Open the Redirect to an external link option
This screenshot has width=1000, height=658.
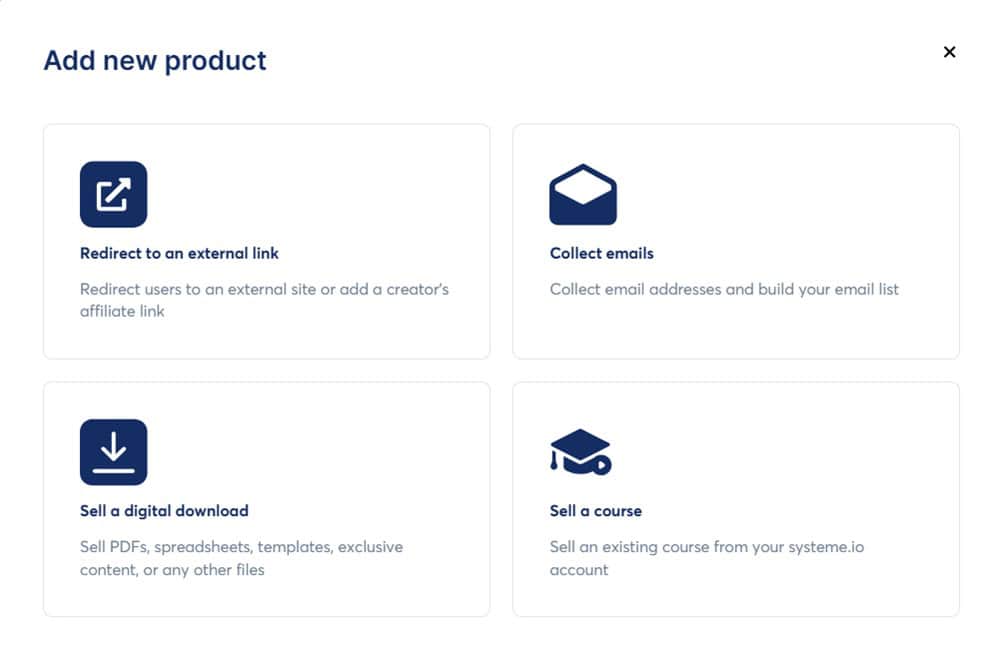coord(265,240)
